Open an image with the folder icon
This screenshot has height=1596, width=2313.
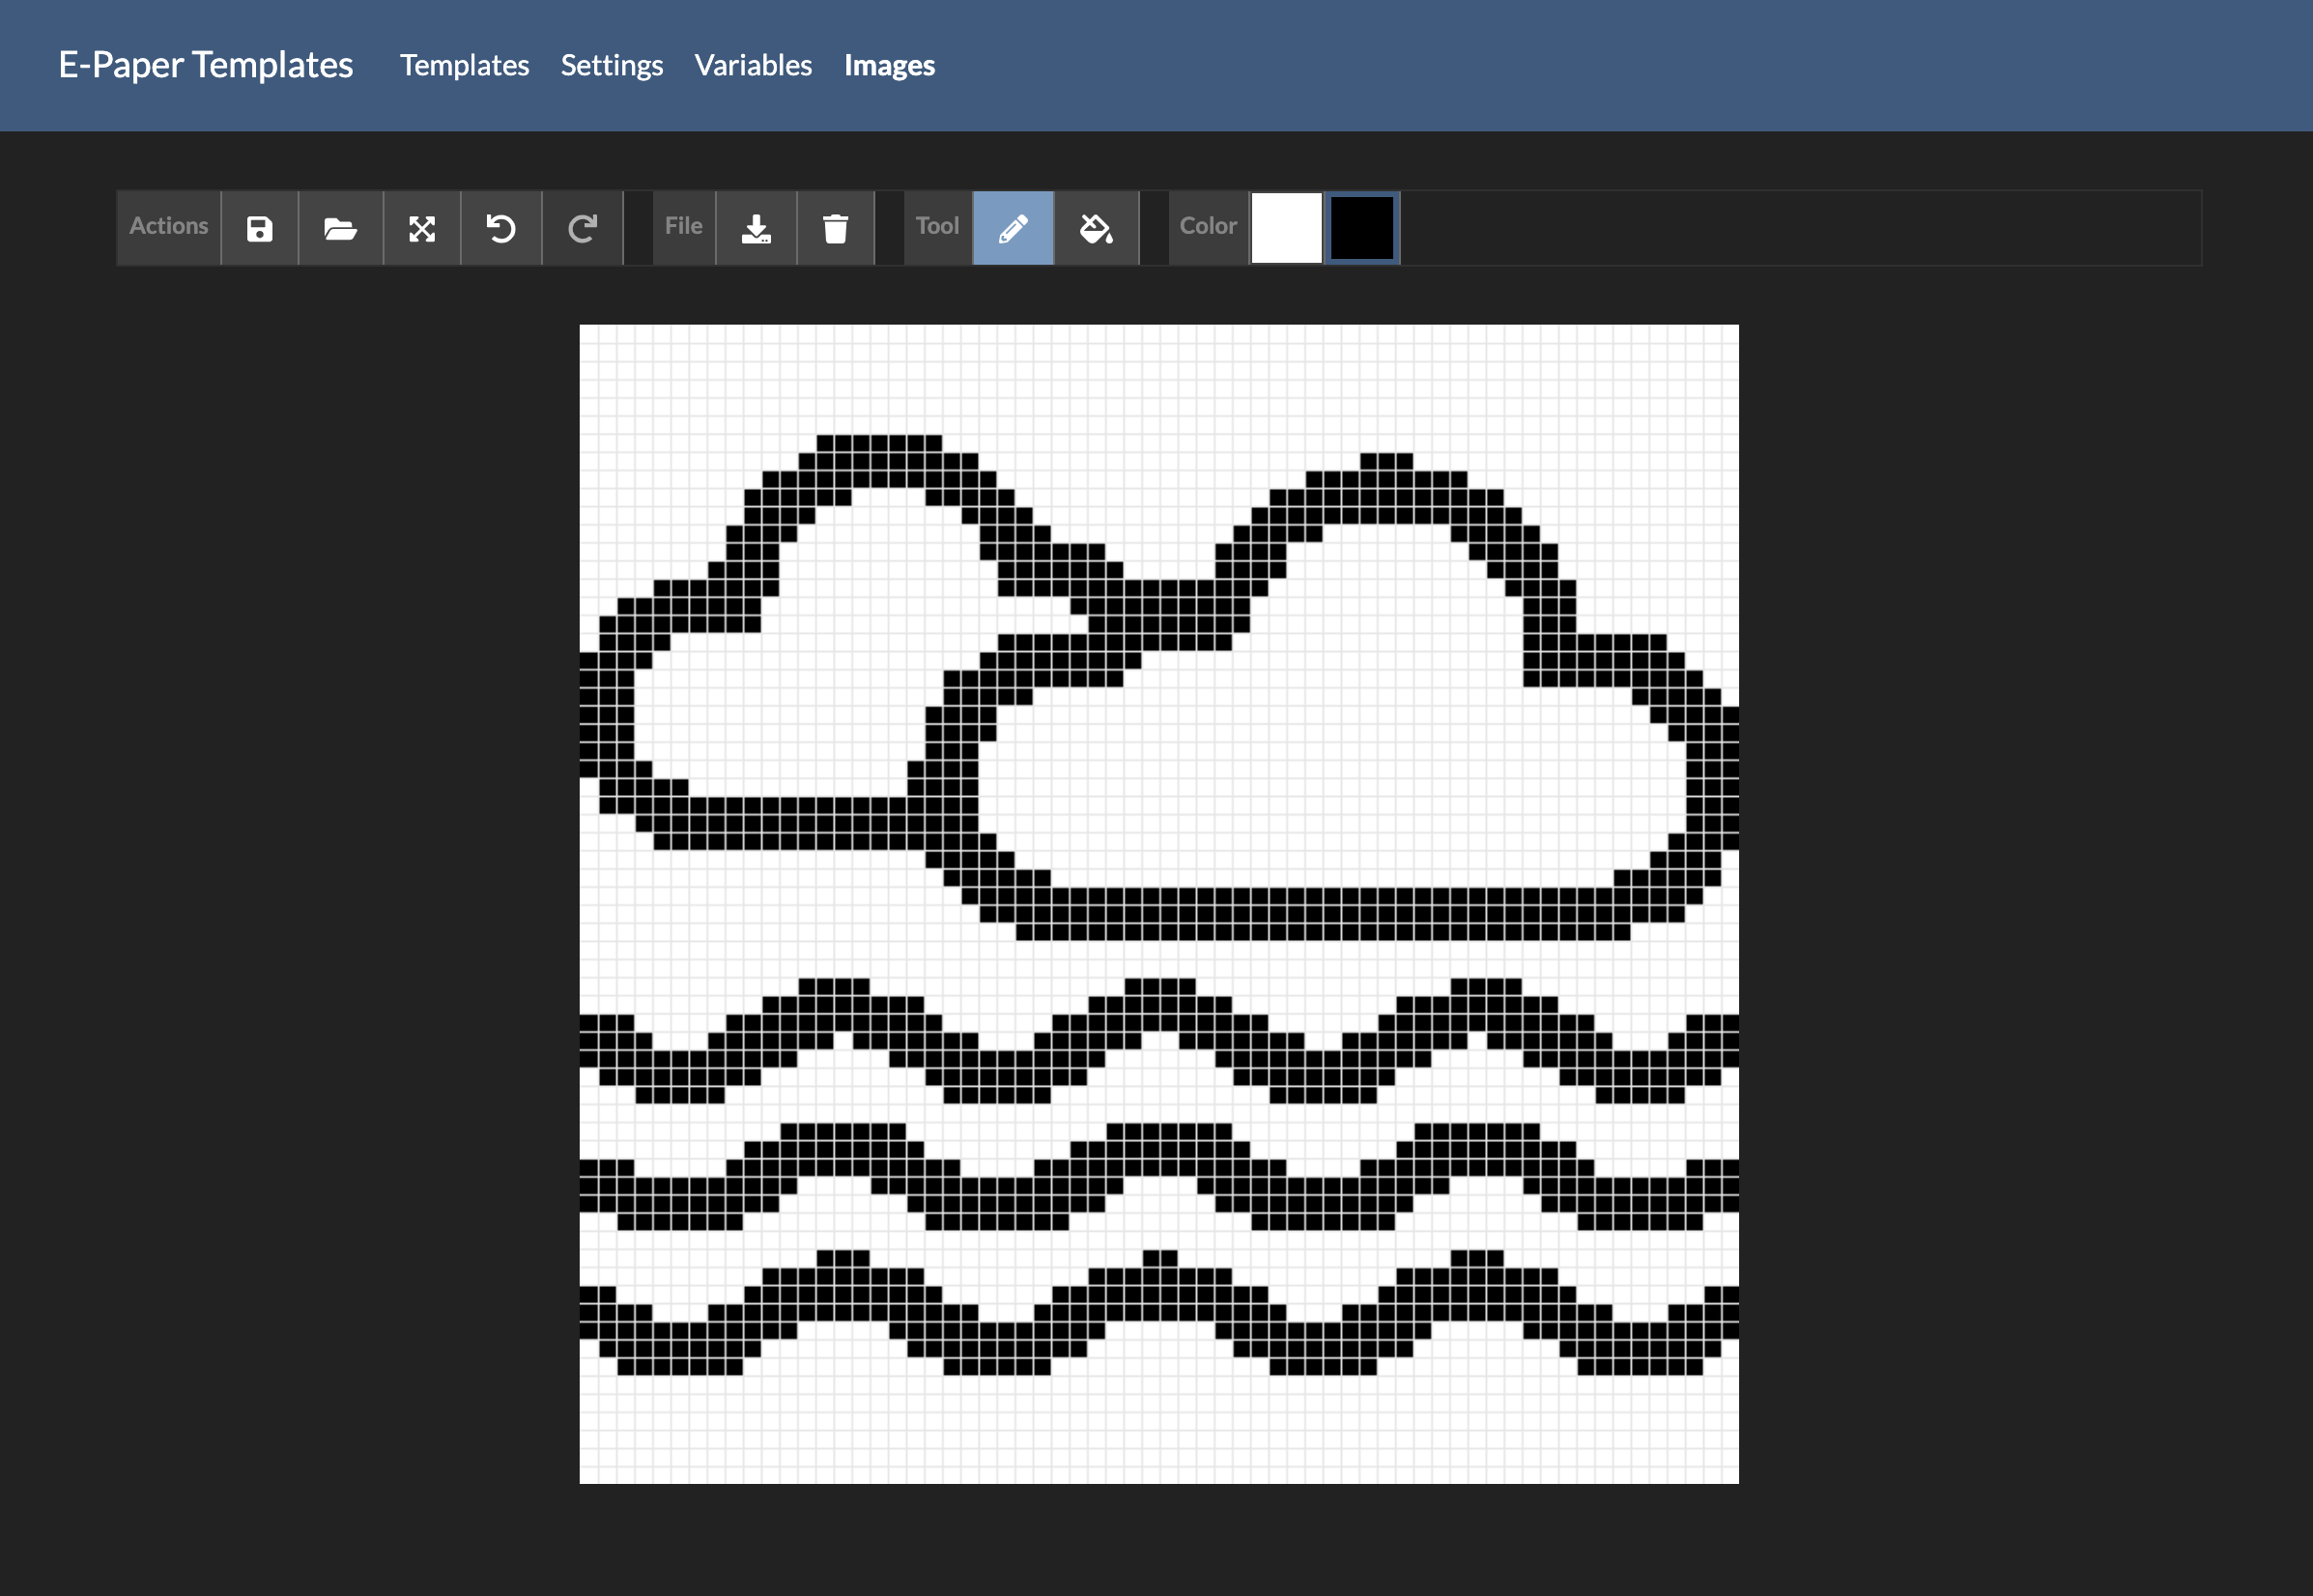tap(341, 229)
